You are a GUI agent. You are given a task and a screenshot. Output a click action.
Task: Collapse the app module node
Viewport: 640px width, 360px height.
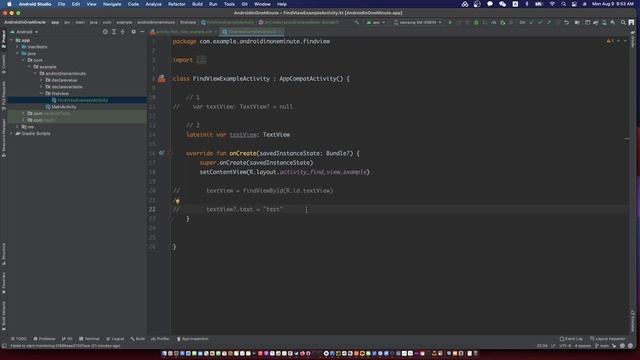click(11, 40)
